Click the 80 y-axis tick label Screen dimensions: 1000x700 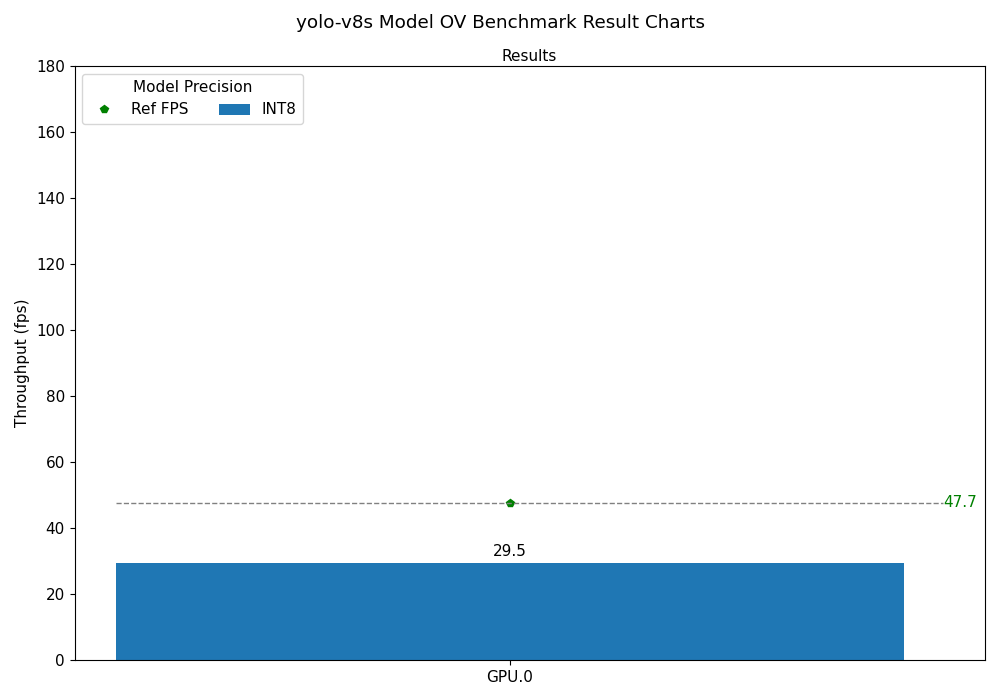(54, 397)
